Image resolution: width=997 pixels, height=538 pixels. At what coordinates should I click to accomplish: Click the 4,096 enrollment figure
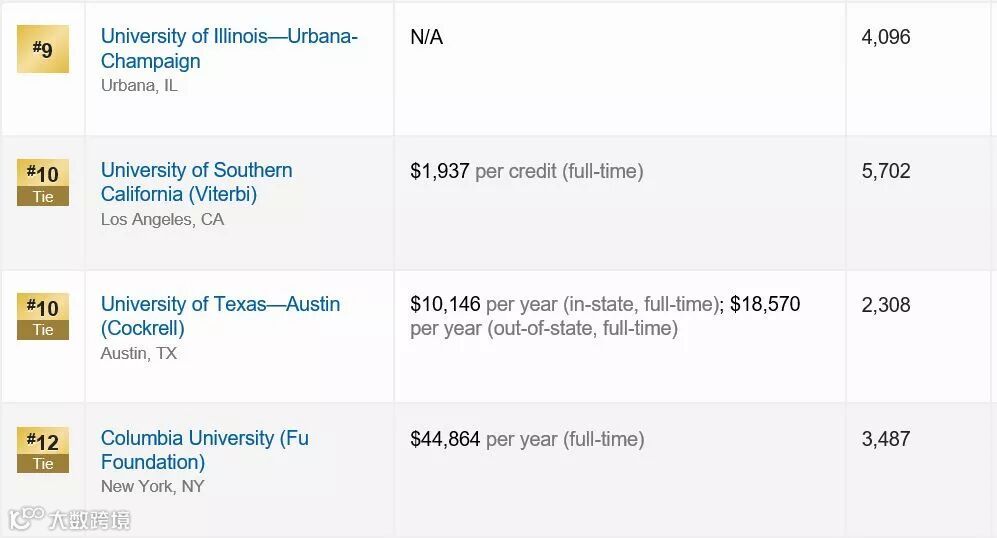pos(886,37)
